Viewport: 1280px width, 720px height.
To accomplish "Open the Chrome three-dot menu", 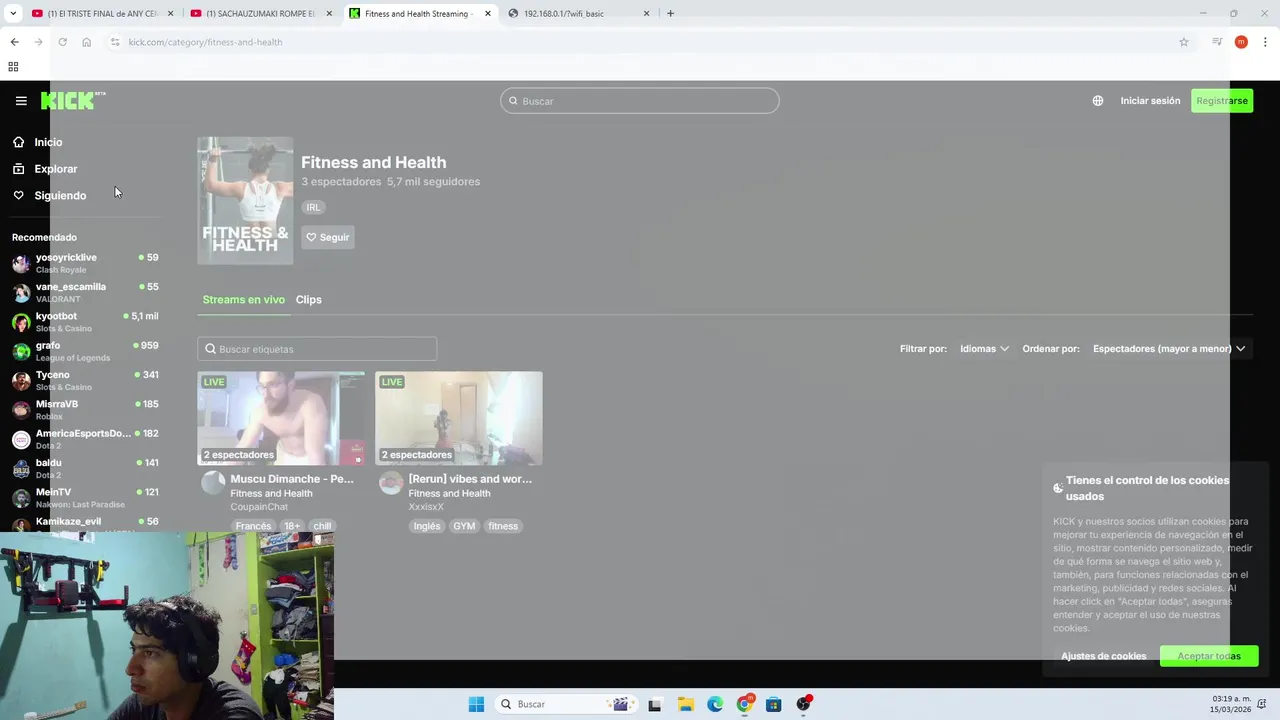I will (x=1266, y=42).
